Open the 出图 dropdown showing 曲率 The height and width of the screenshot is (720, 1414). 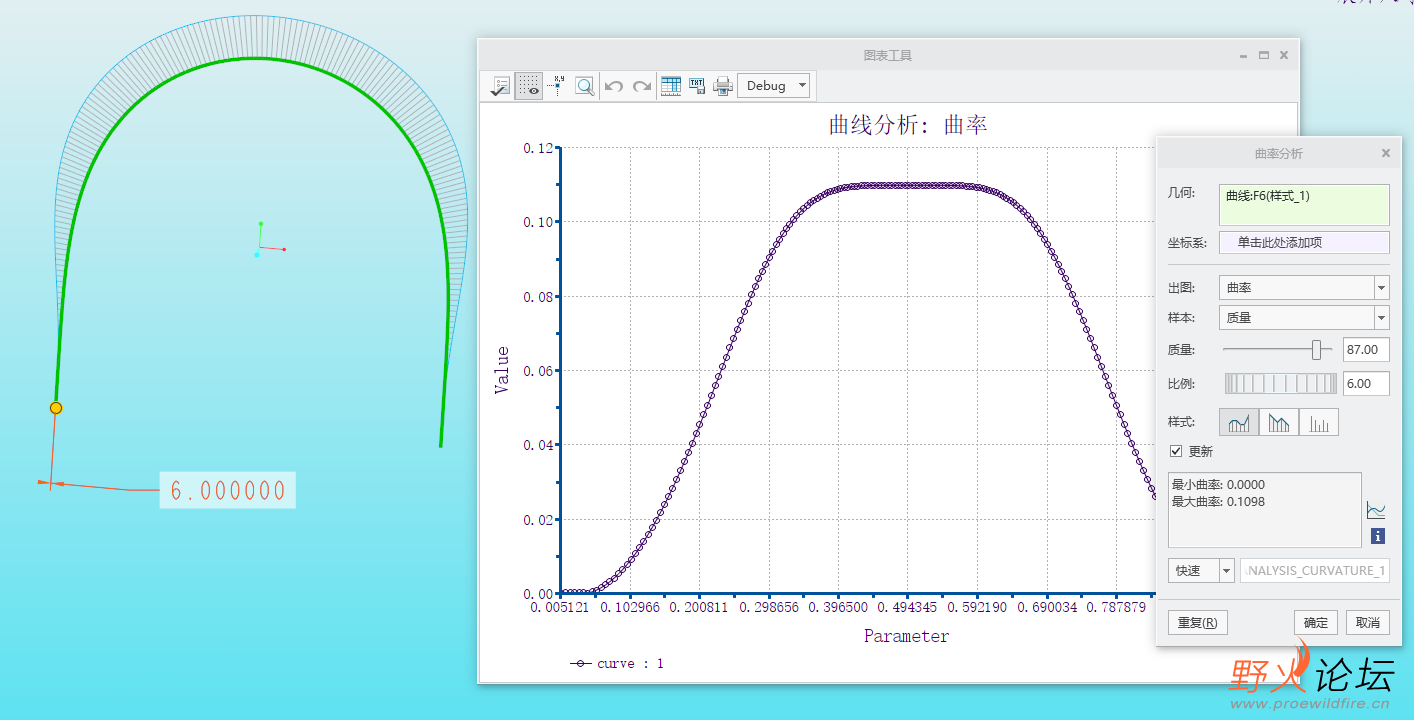click(x=1304, y=288)
